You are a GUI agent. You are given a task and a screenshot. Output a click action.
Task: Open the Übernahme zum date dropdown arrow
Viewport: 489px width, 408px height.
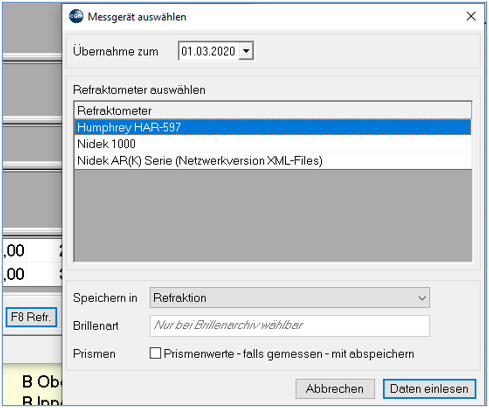[246, 51]
